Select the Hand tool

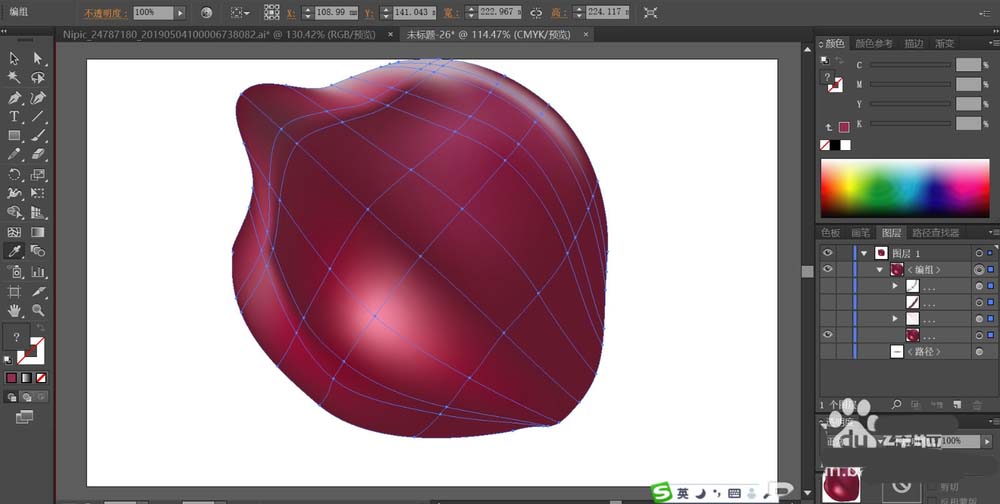click(14, 311)
